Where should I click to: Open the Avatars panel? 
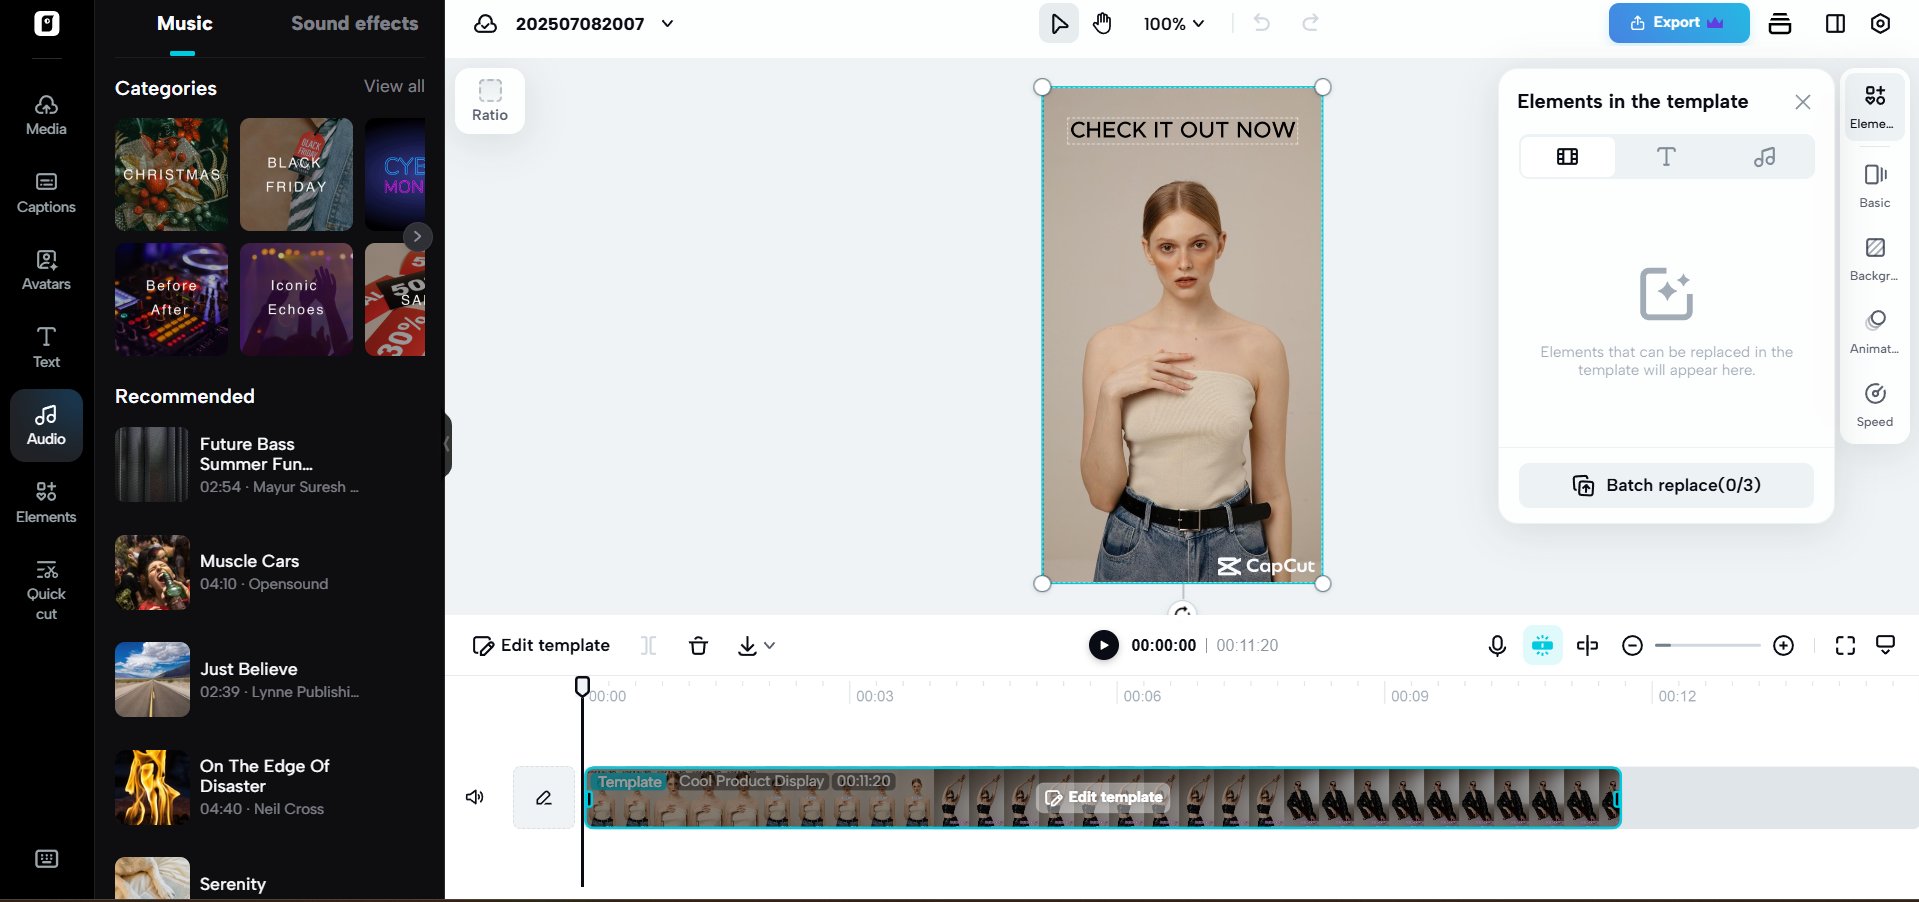click(x=46, y=268)
